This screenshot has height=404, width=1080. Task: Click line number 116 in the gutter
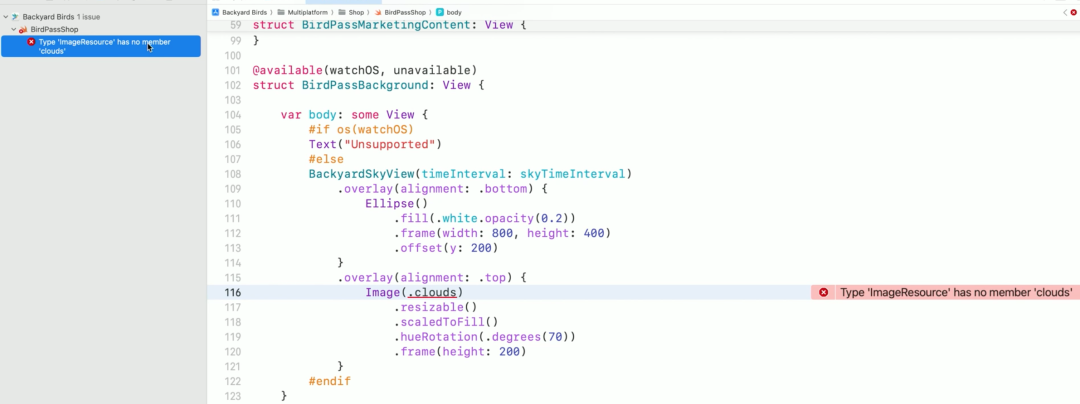pos(232,293)
